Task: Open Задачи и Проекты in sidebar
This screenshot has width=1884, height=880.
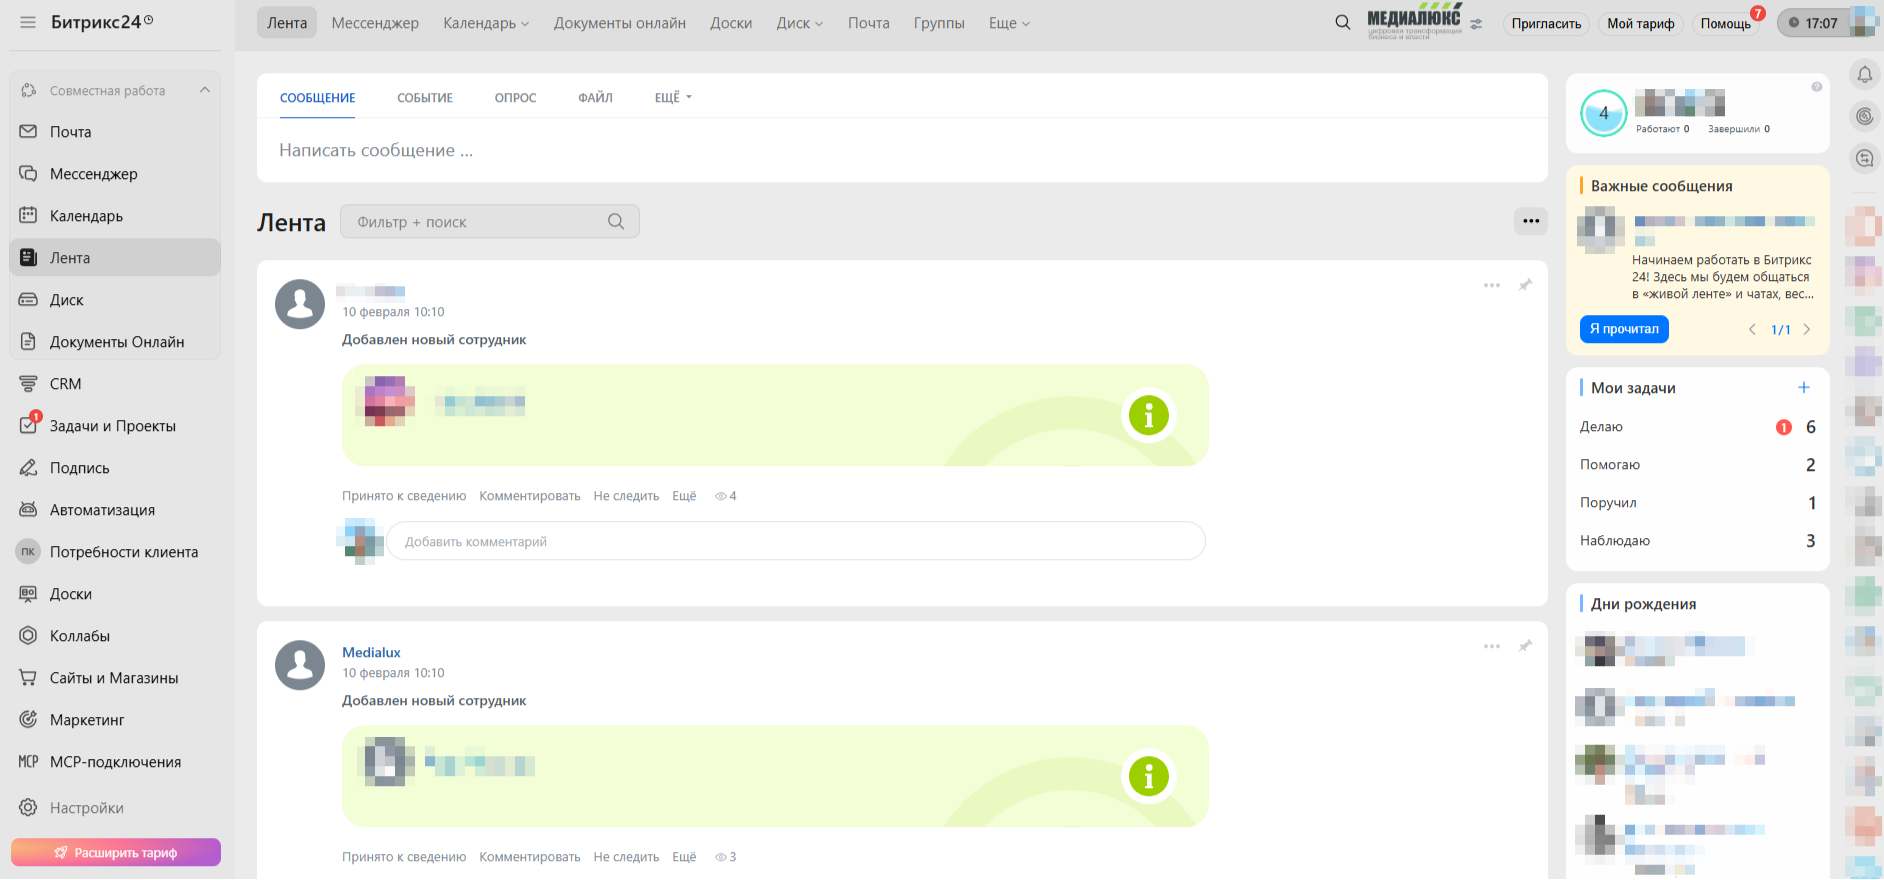Action: point(112,426)
